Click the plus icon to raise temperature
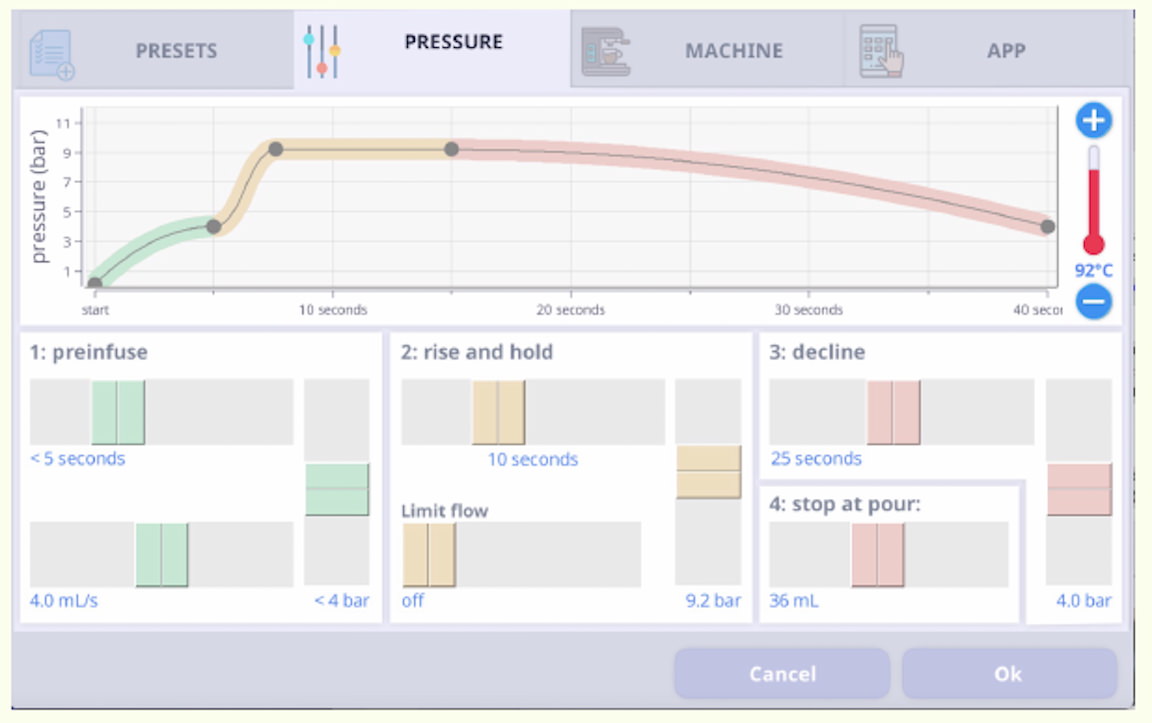Image resolution: width=1152 pixels, height=723 pixels. [x=1093, y=121]
